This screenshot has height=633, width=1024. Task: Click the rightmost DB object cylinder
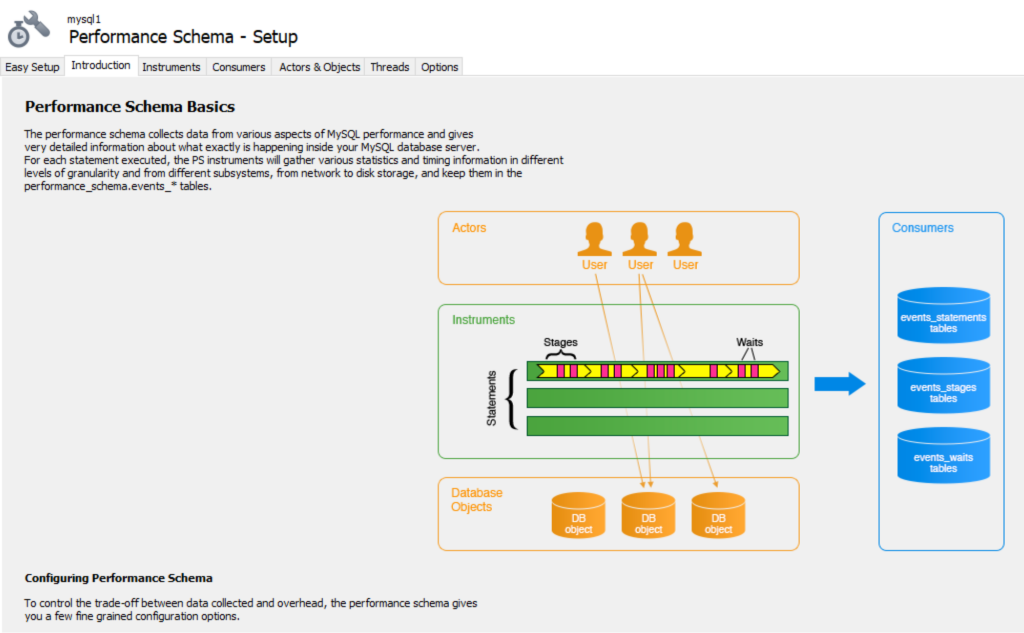pos(718,516)
